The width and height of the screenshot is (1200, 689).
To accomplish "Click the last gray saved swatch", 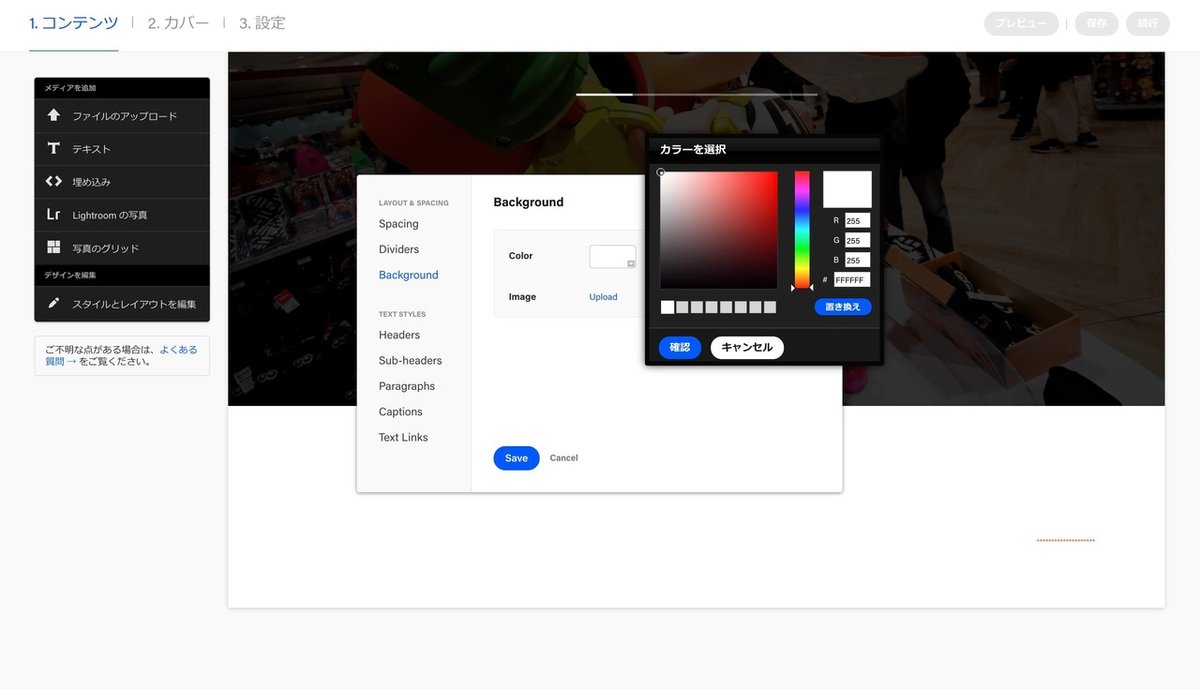I will tap(770, 307).
